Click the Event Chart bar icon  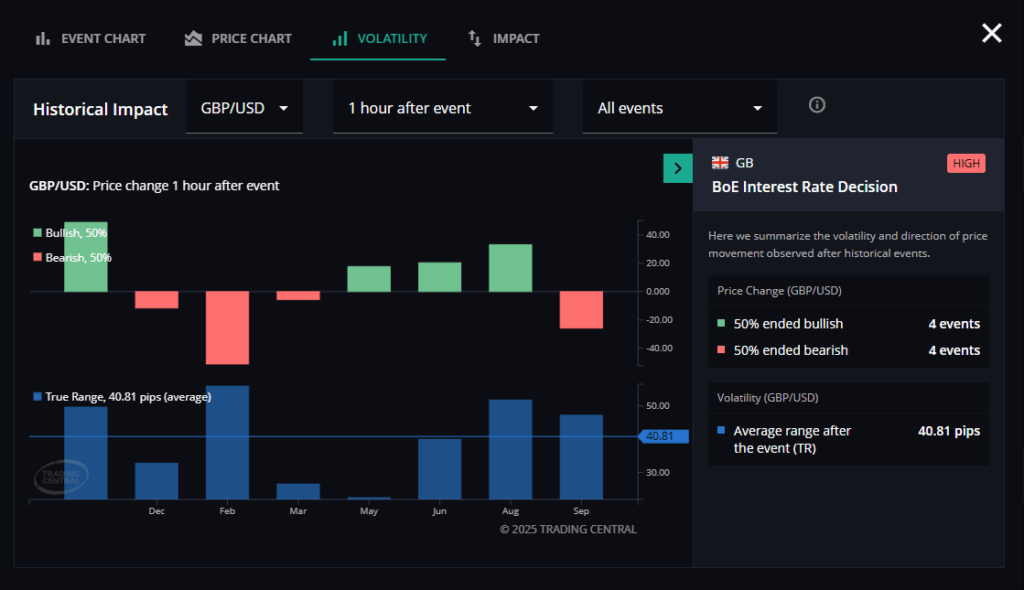(43, 39)
